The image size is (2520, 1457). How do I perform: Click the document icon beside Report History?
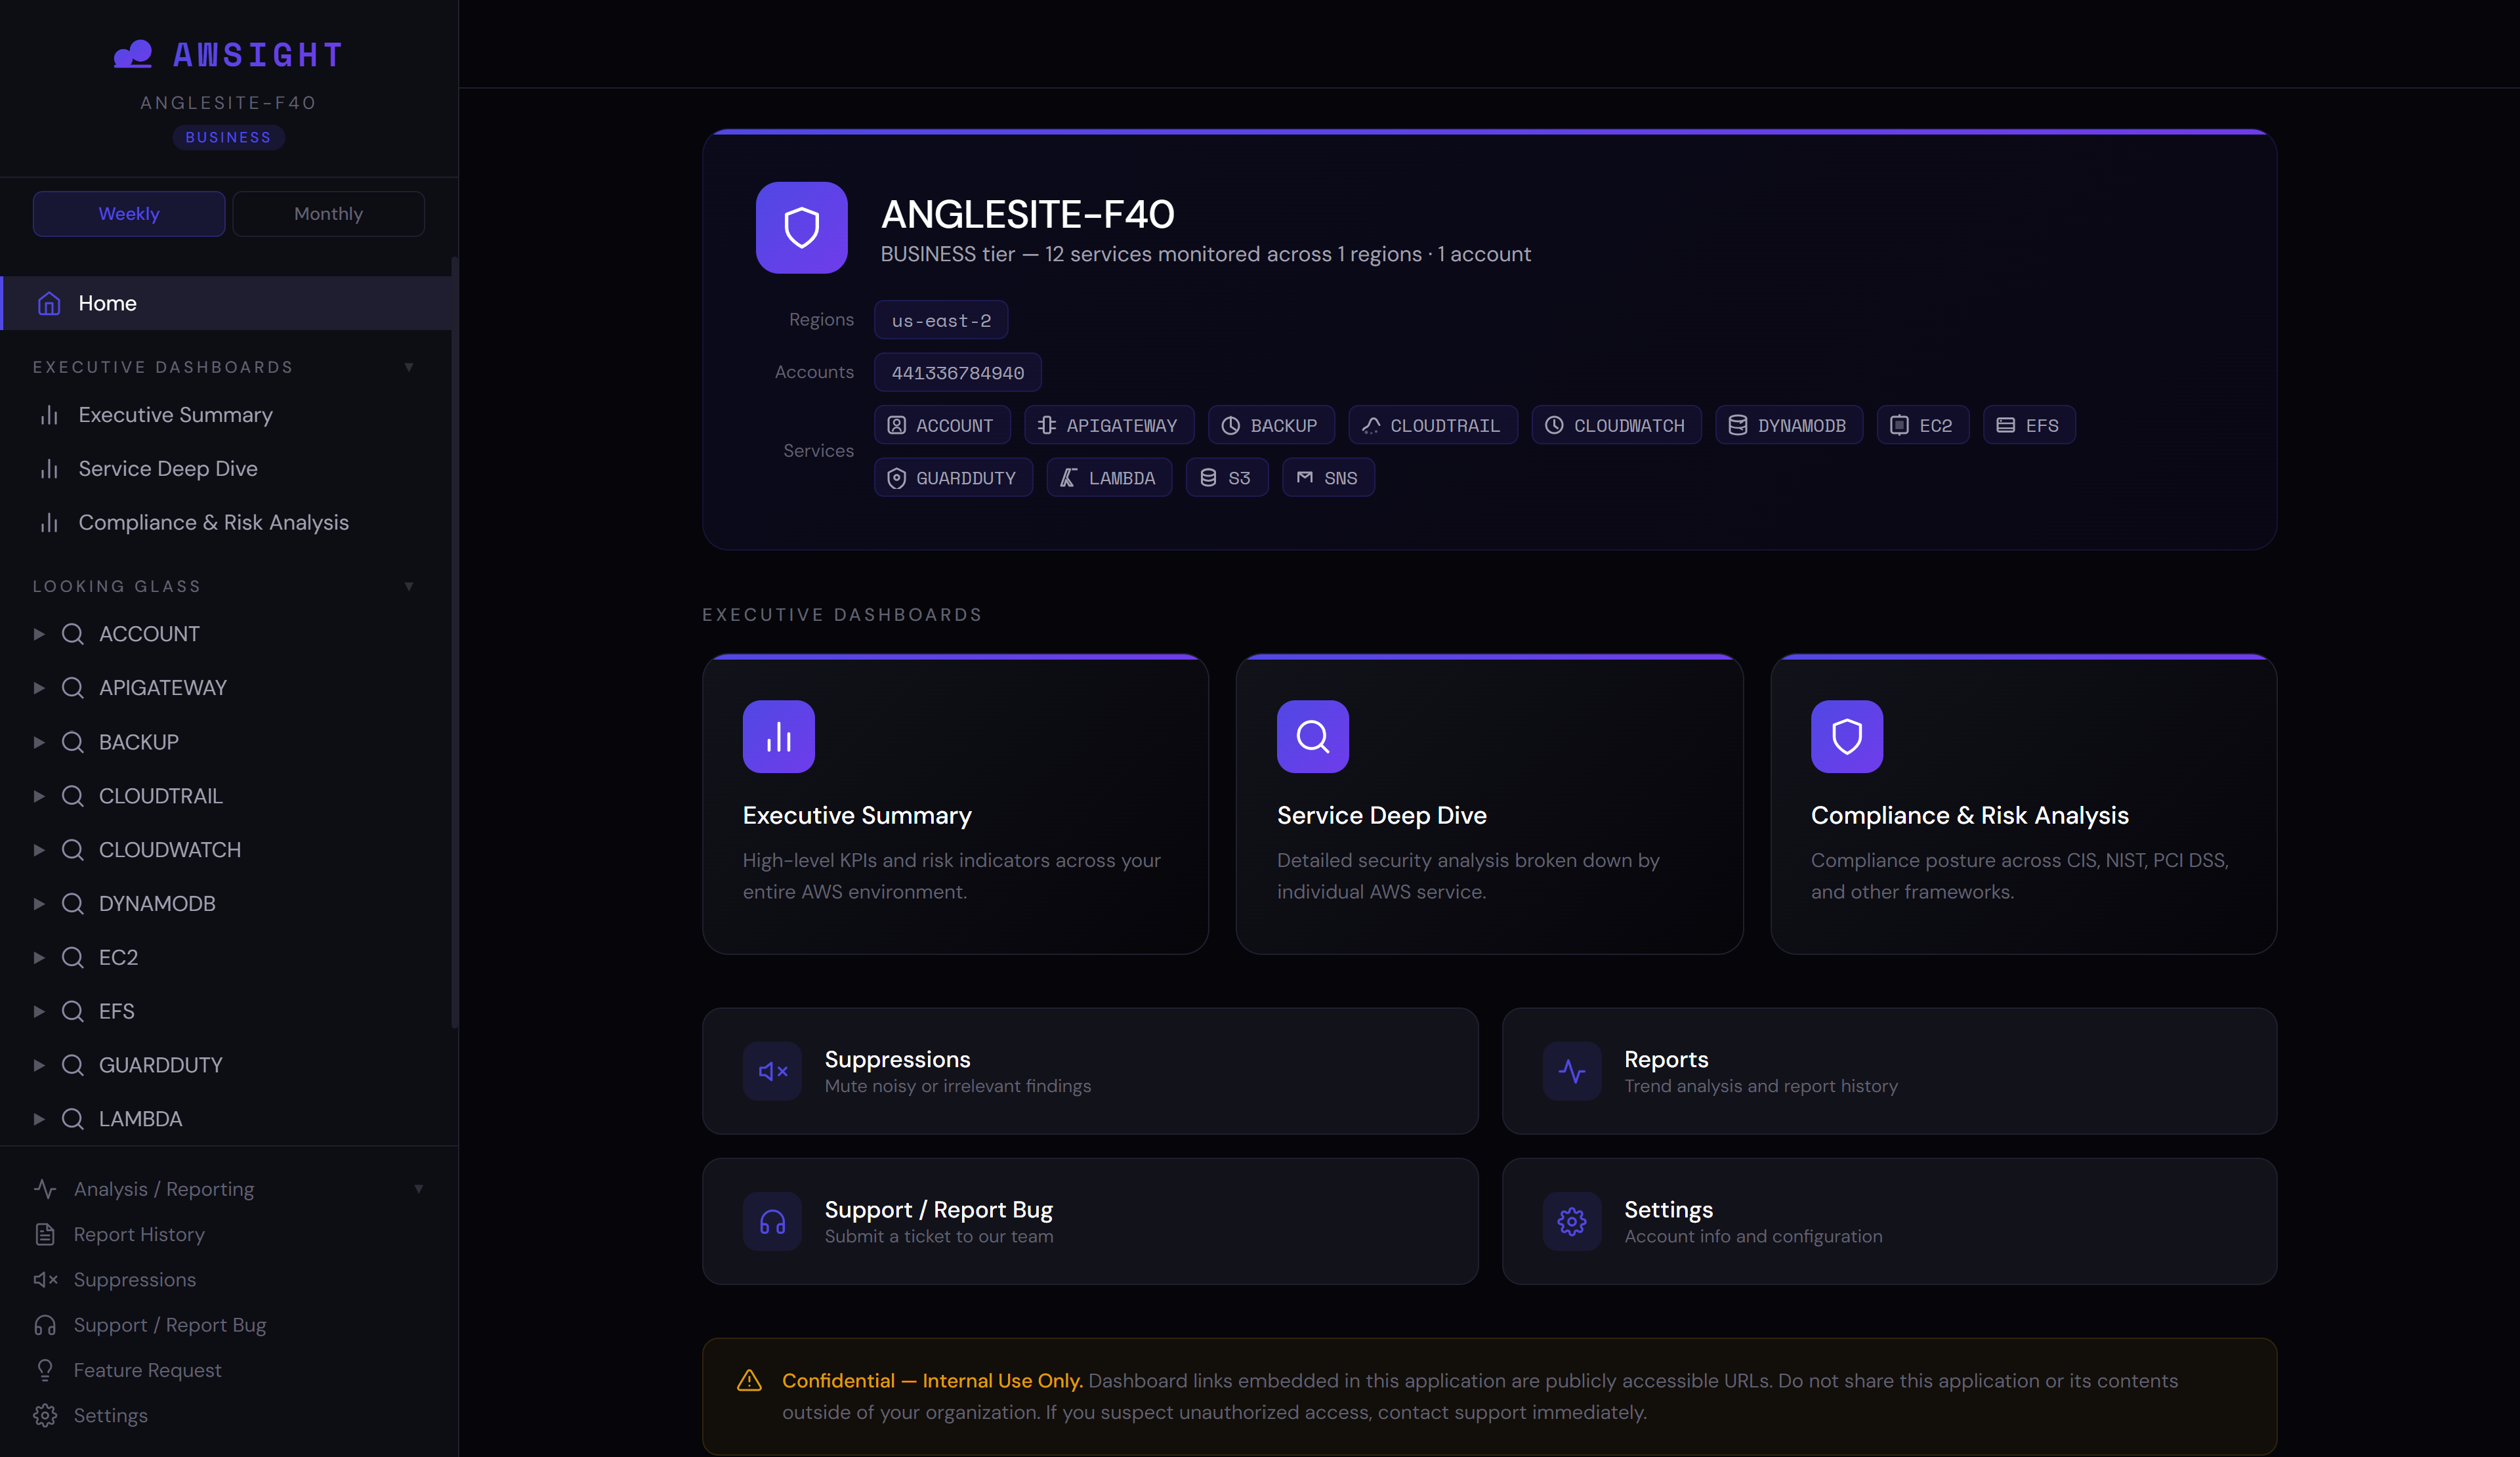tap(45, 1235)
